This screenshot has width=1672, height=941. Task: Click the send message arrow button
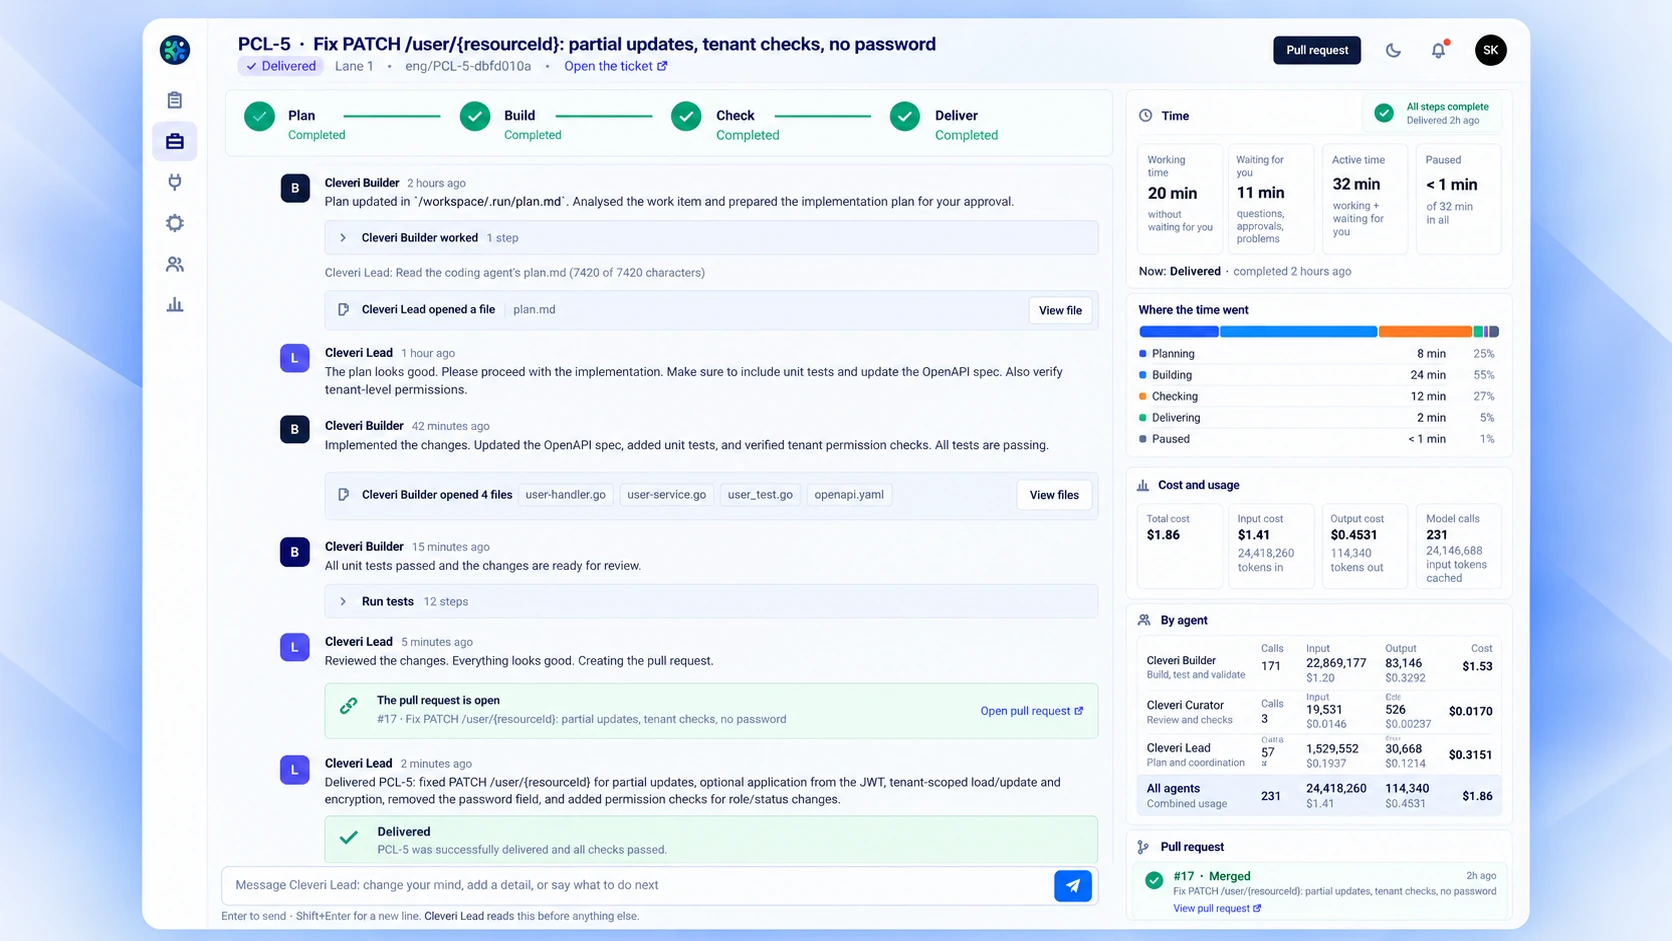1073,885
